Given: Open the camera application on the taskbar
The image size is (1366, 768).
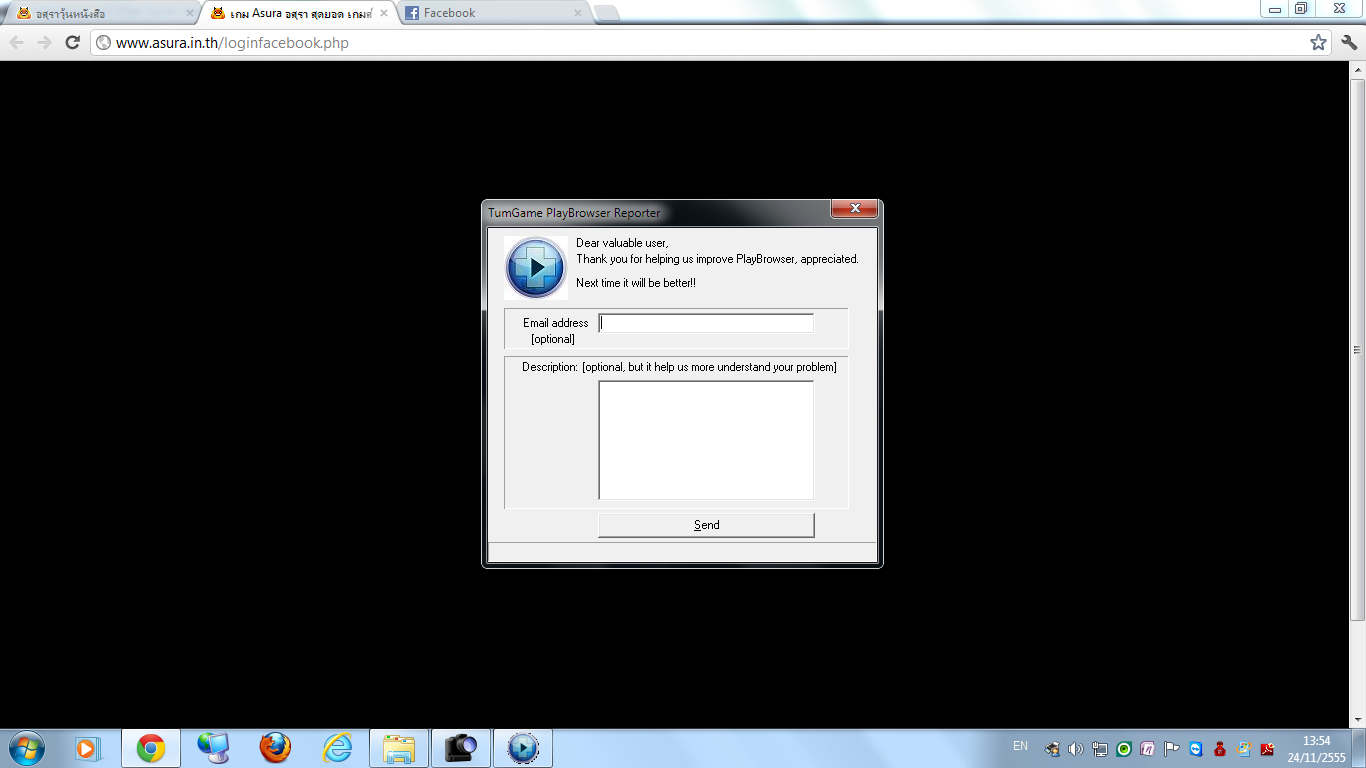Looking at the screenshot, I should [461, 747].
